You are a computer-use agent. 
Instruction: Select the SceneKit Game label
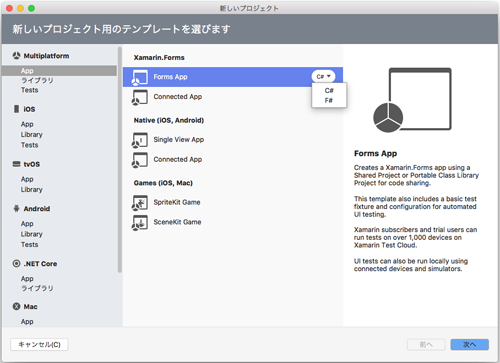click(177, 222)
